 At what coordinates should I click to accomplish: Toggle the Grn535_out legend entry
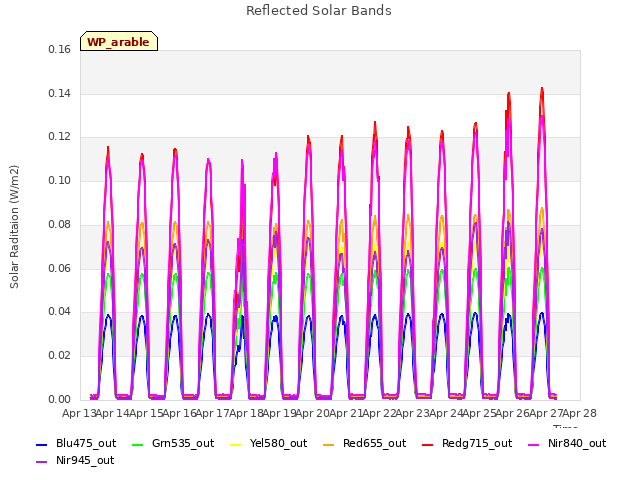point(173,443)
